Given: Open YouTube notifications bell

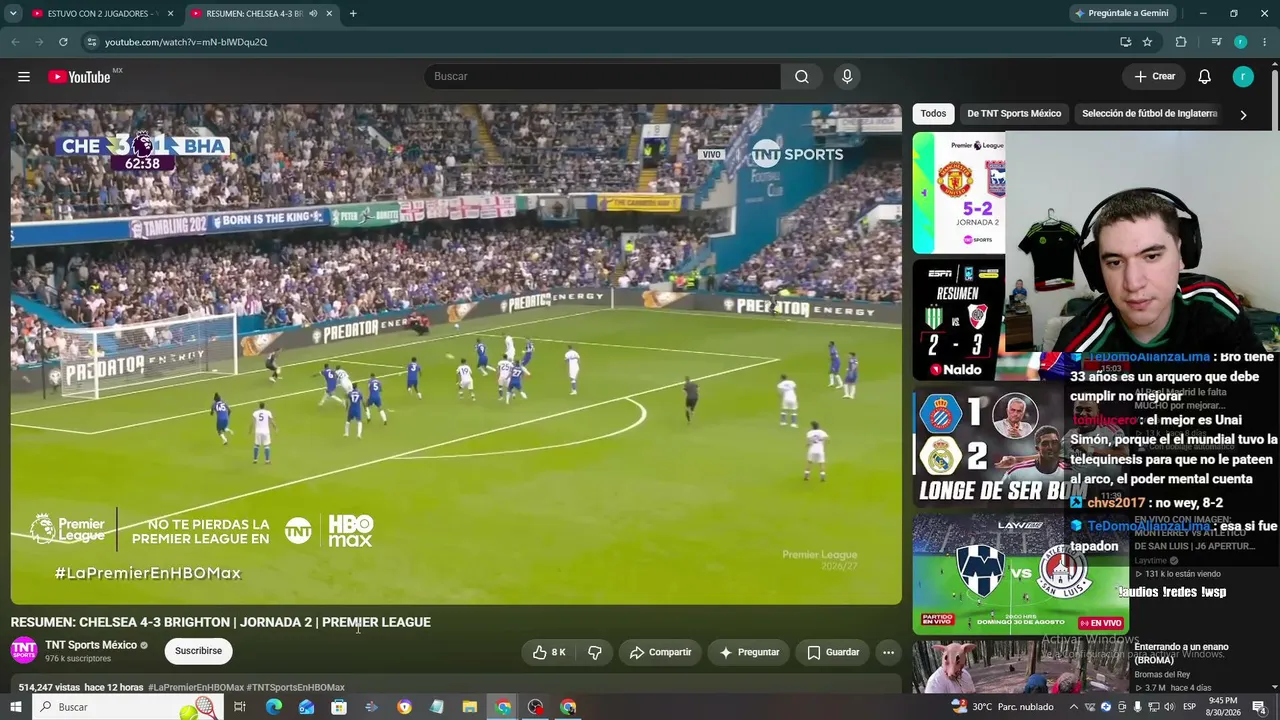Looking at the screenshot, I should click(1205, 77).
